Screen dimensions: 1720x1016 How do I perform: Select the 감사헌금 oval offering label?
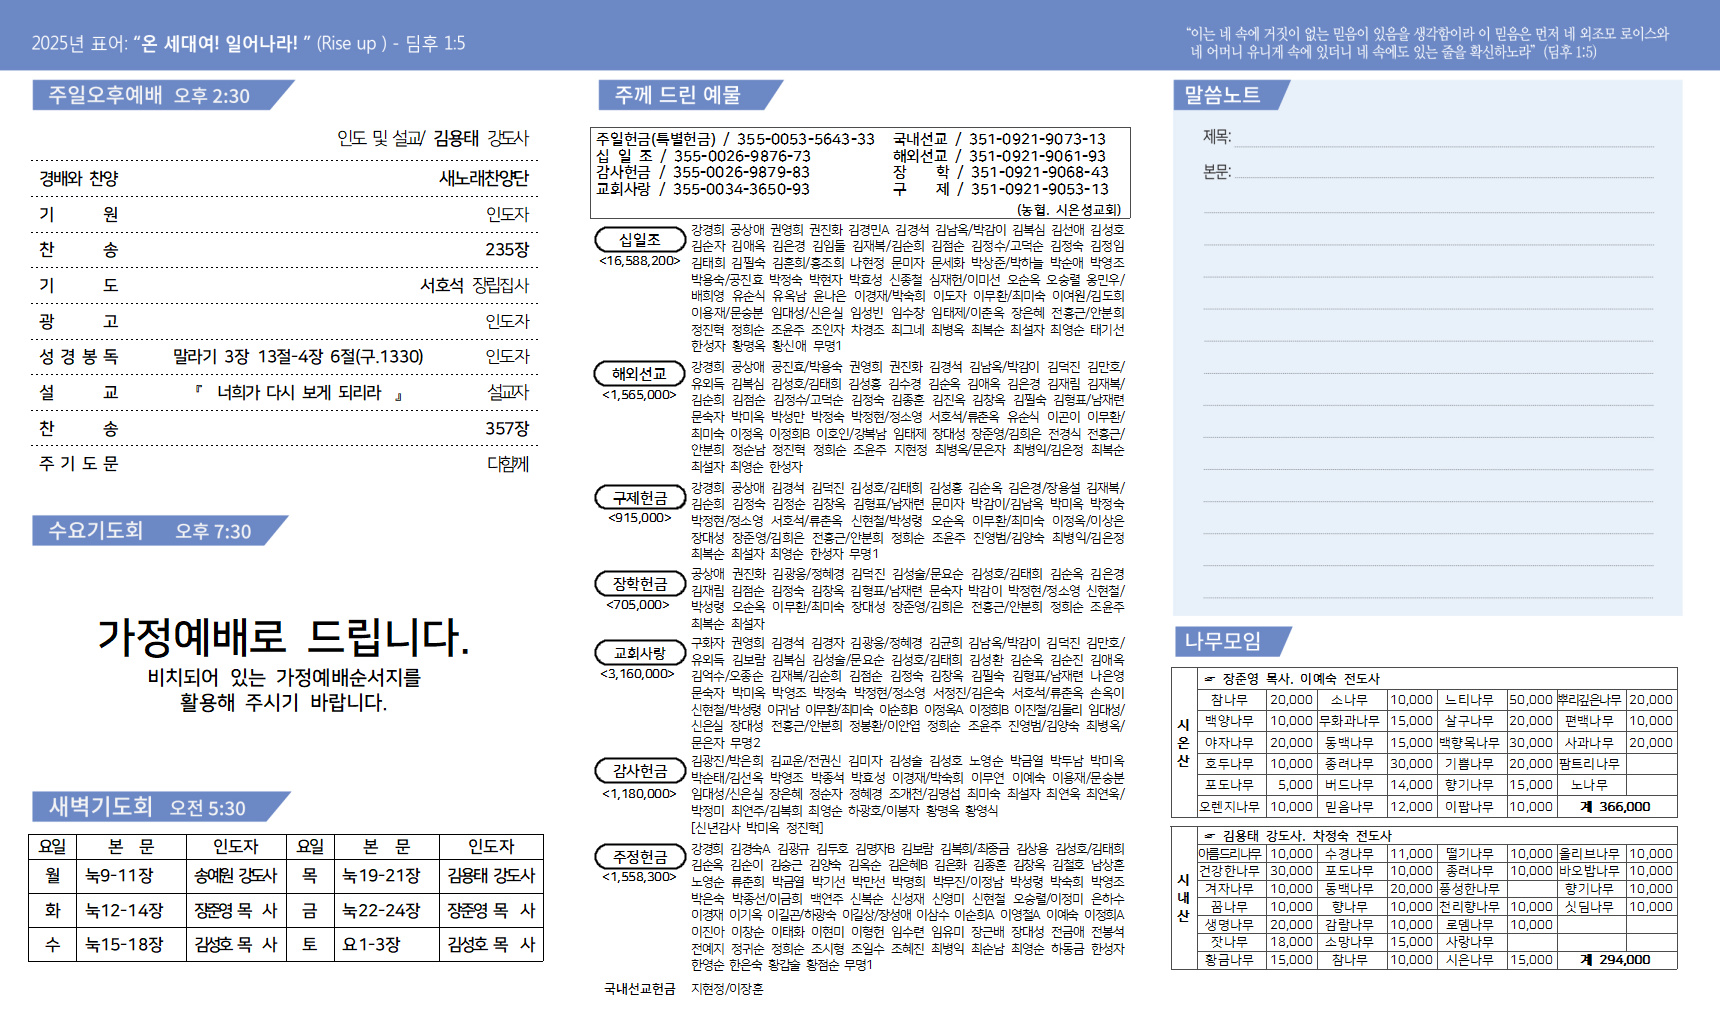(640, 771)
